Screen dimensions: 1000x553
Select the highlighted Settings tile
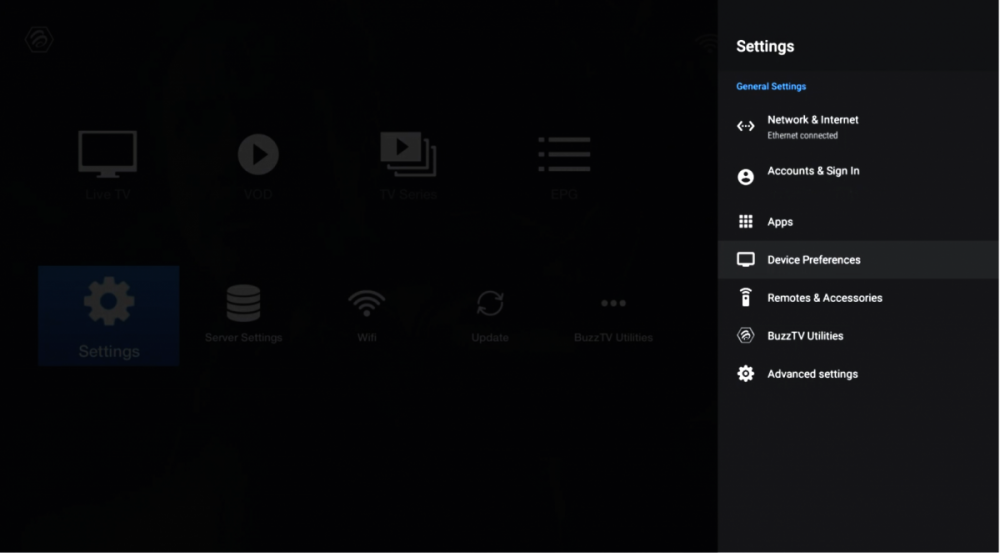coord(109,316)
